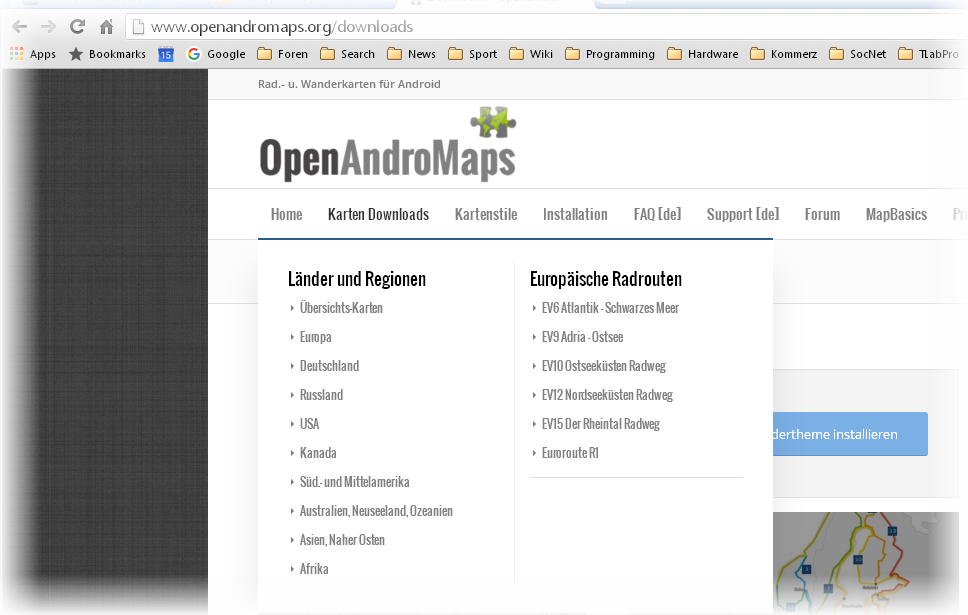Select Übersichts-Karten in the dropdown
This screenshot has height=615, width=968.
click(x=341, y=308)
